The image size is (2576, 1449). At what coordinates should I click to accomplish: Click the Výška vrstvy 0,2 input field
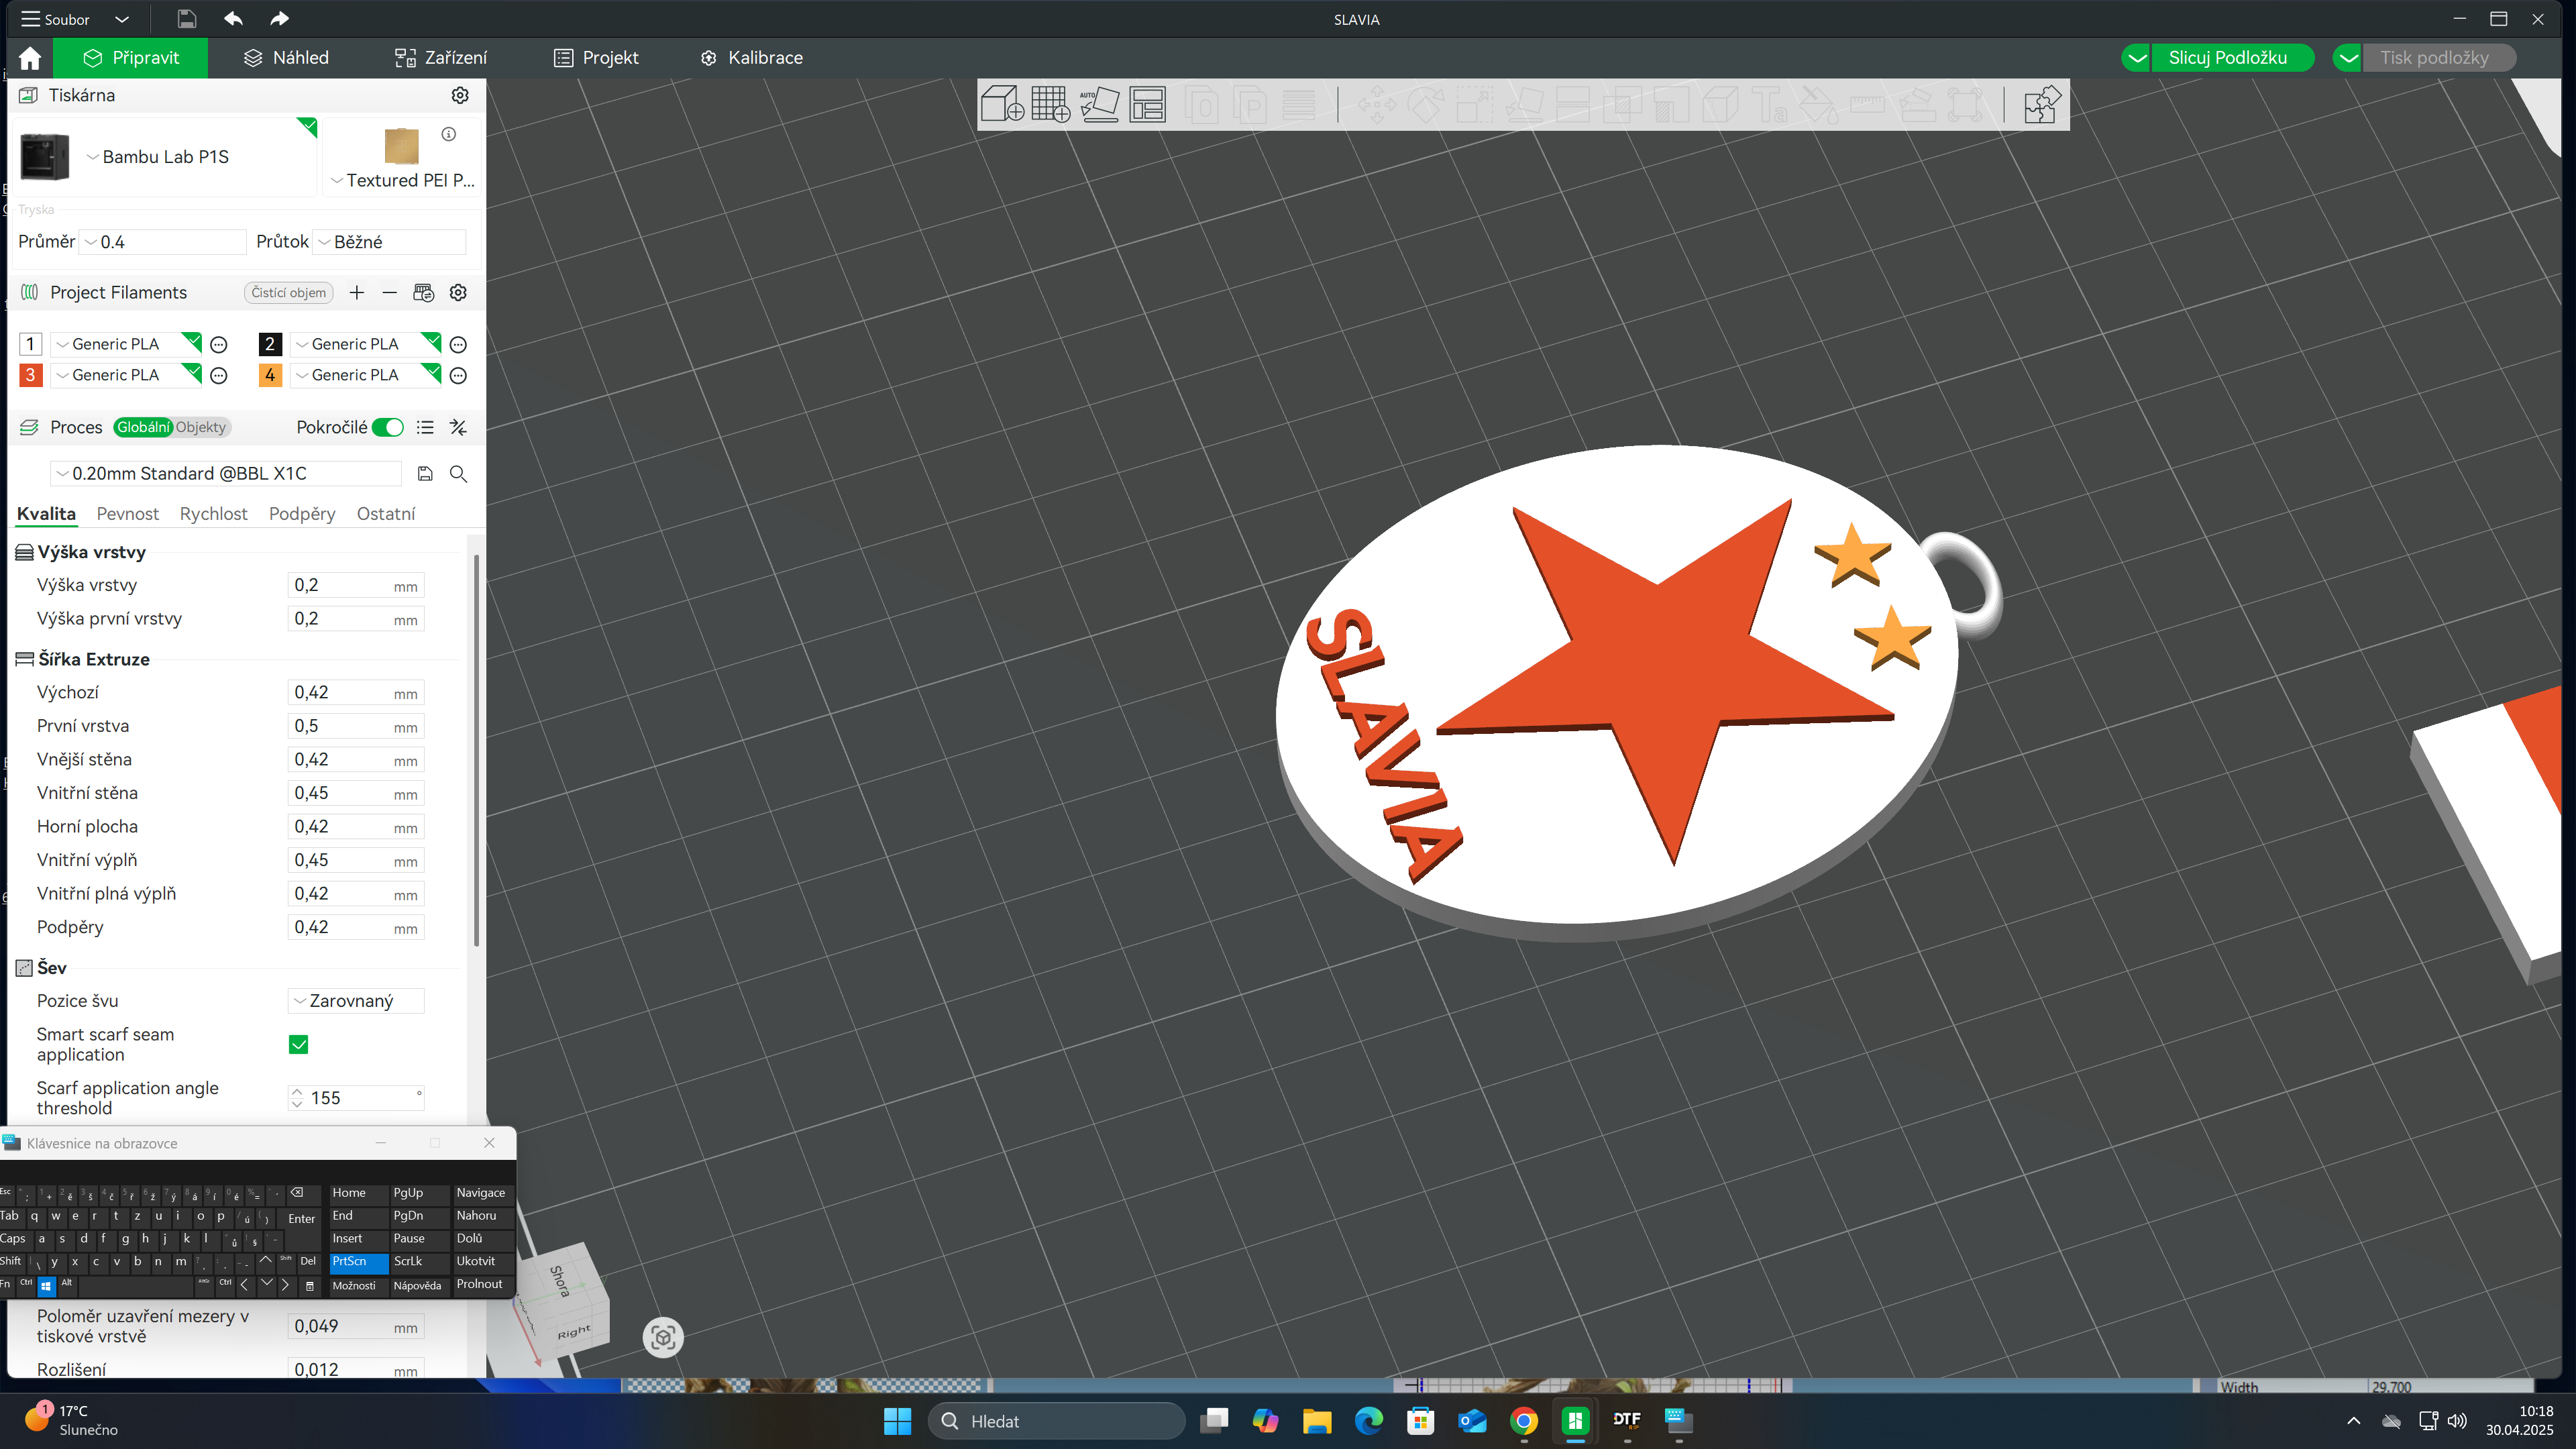(x=356, y=585)
